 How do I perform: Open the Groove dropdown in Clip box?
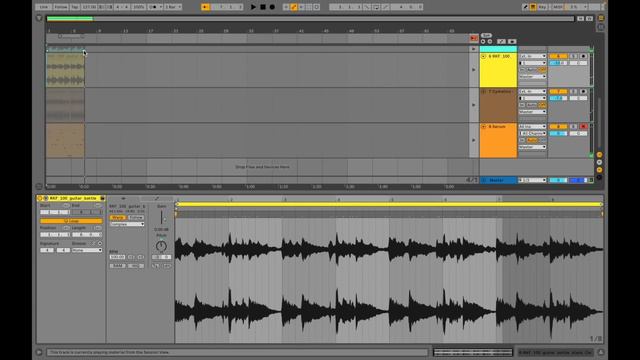point(87,250)
